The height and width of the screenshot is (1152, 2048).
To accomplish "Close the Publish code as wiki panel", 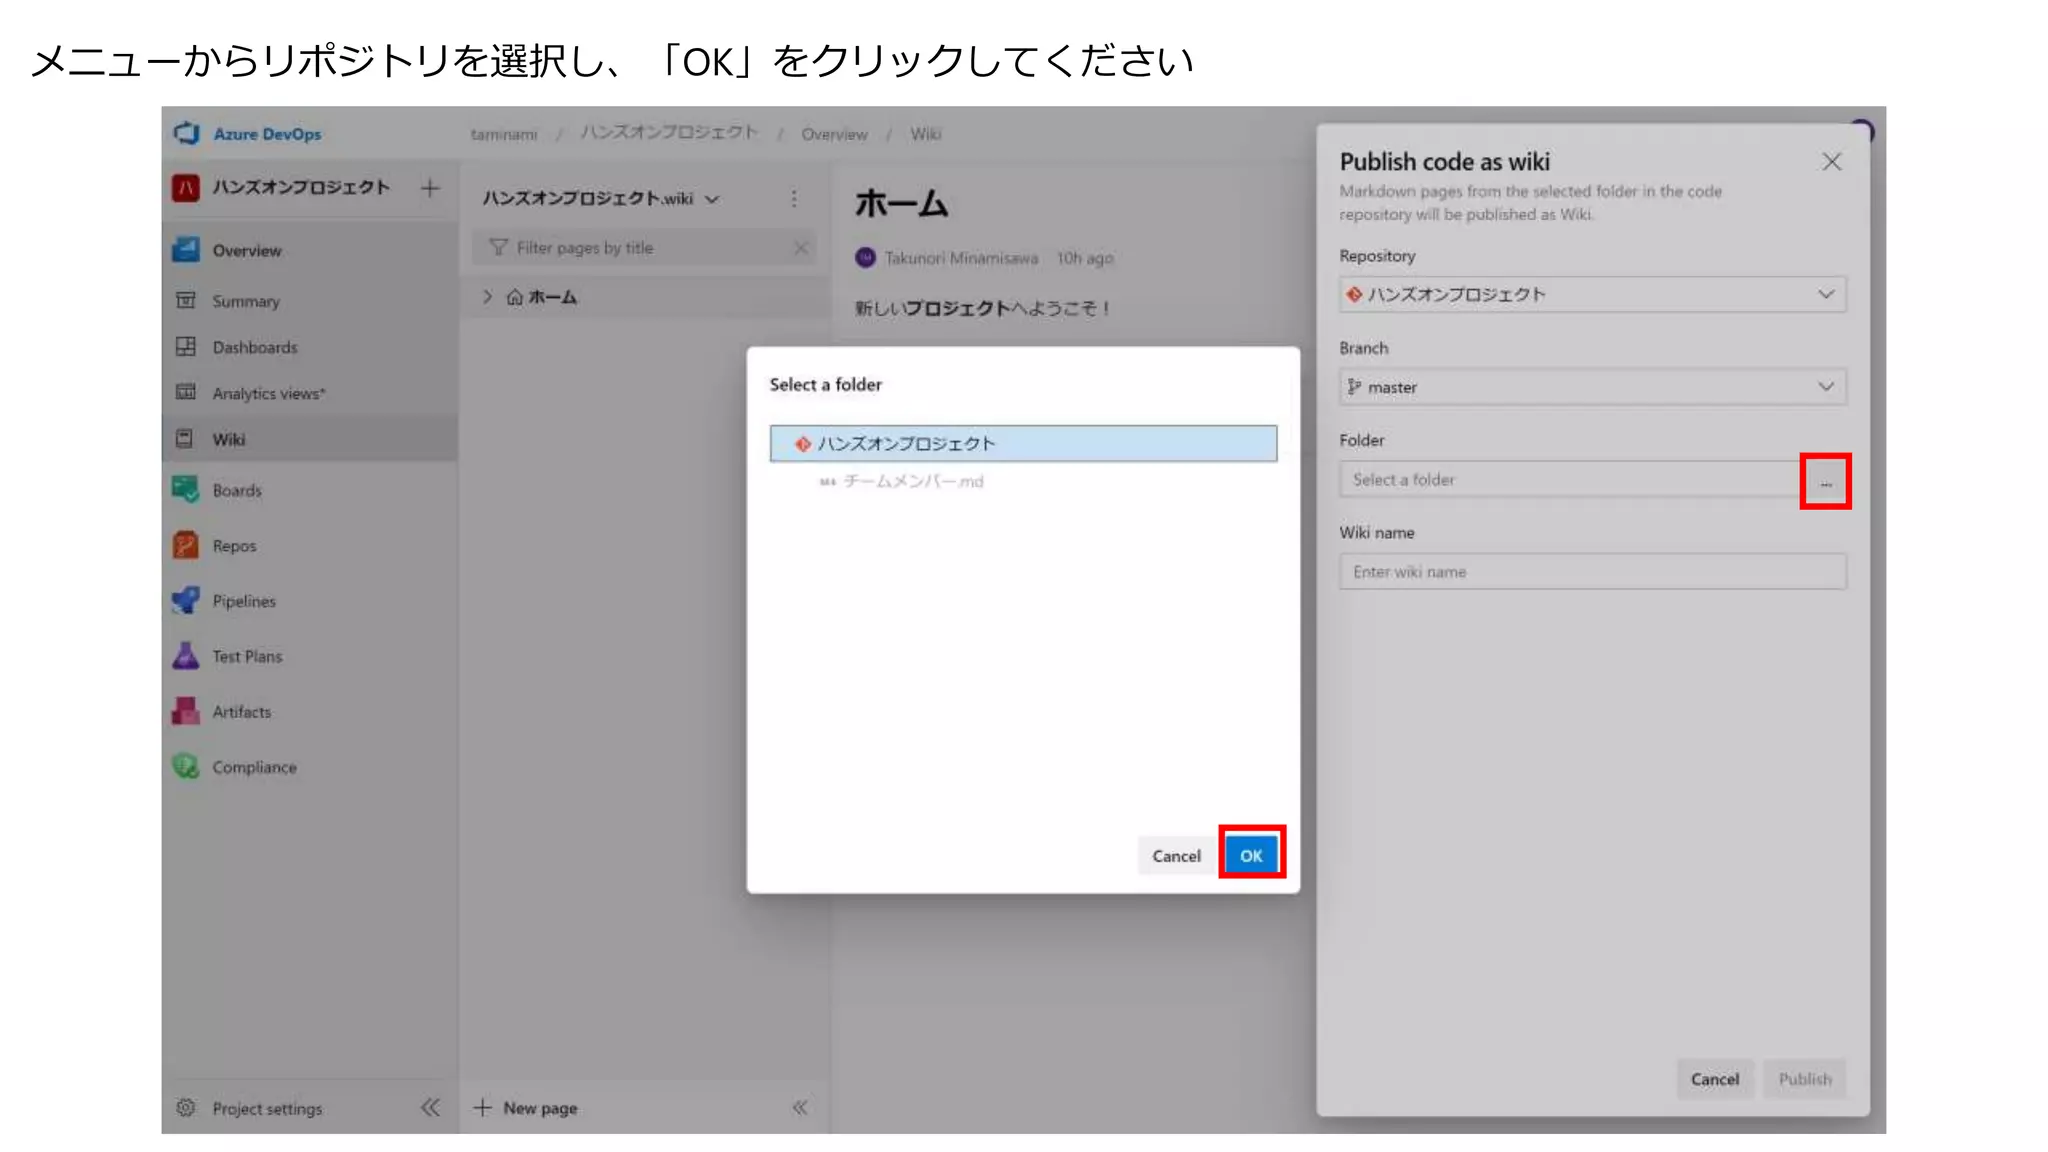I will (x=1831, y=162).
